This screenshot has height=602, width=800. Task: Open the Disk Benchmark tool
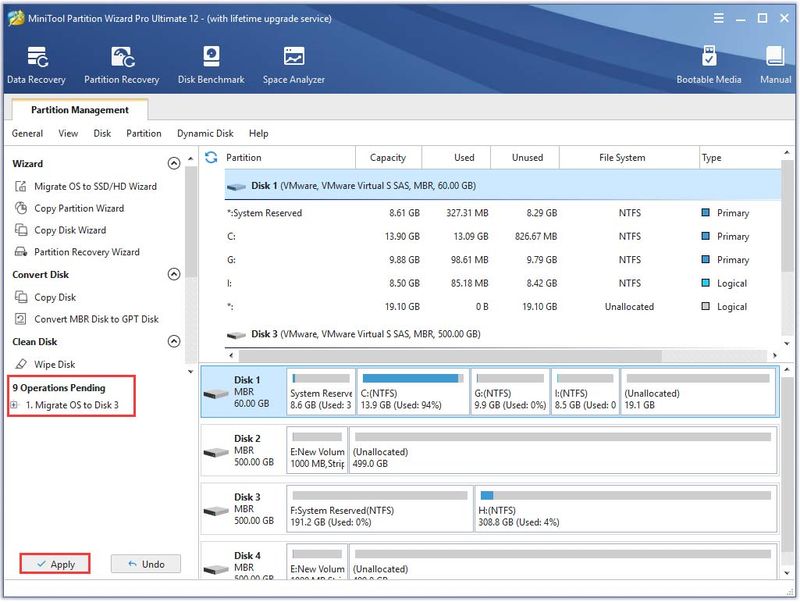[x=211, y=65]
